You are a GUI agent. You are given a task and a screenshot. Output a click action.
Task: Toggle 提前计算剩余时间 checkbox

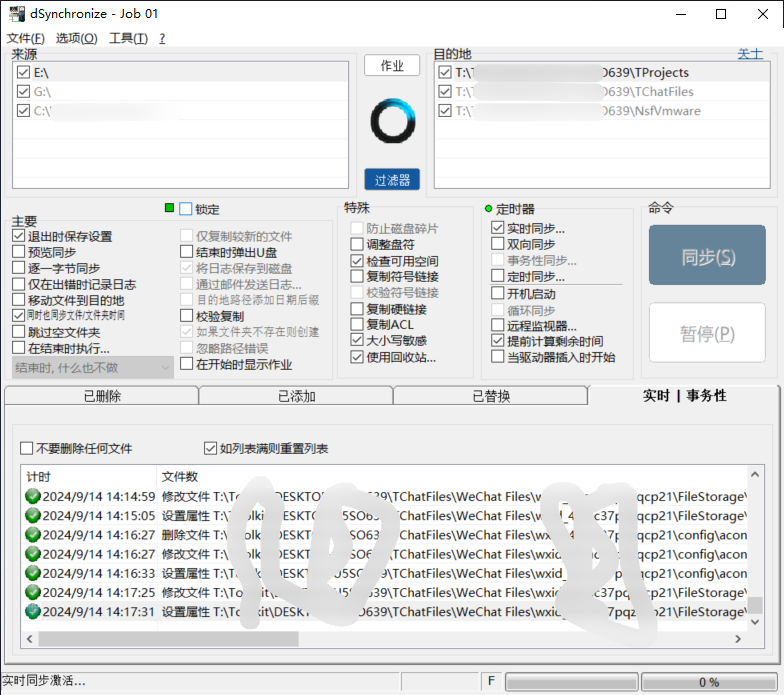point(498,340)
